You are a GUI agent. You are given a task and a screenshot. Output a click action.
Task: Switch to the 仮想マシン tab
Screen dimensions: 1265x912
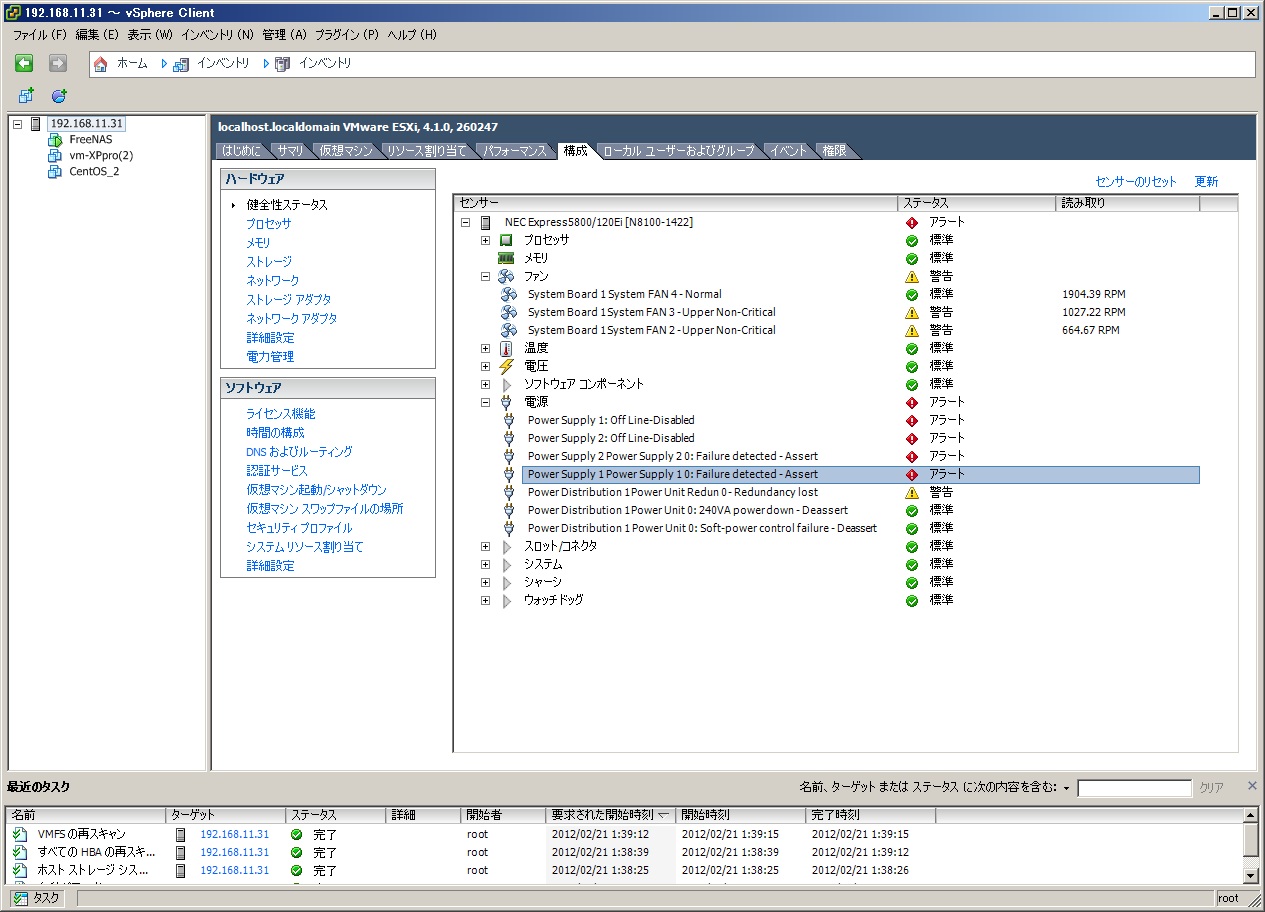click(346, 151)
